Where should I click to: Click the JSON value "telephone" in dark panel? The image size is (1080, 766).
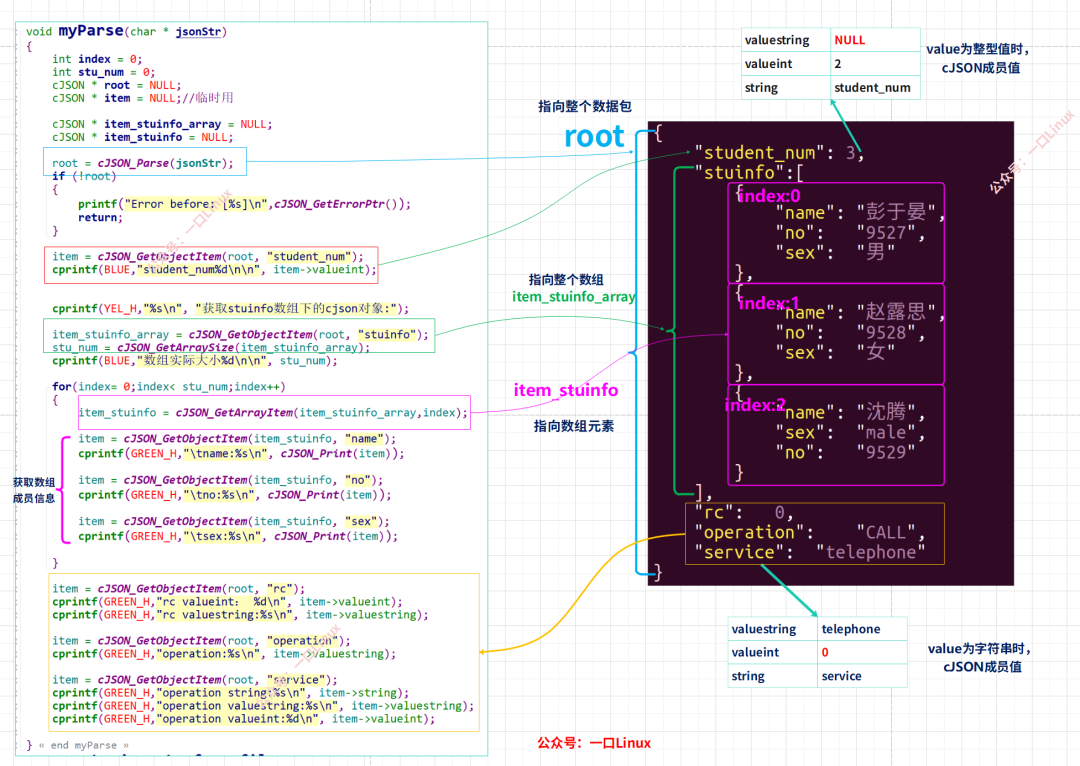(871, 552)
